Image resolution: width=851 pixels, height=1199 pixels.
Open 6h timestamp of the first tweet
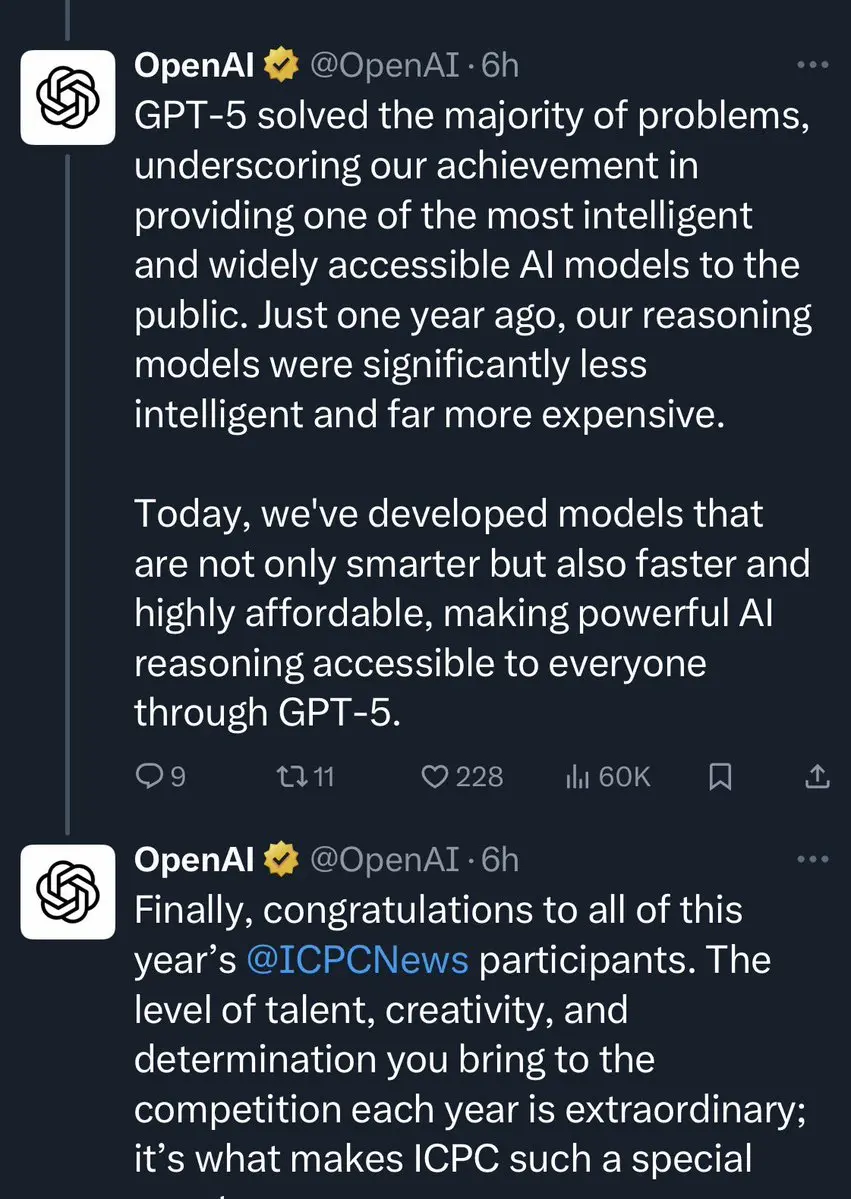[x=500, y=65]
